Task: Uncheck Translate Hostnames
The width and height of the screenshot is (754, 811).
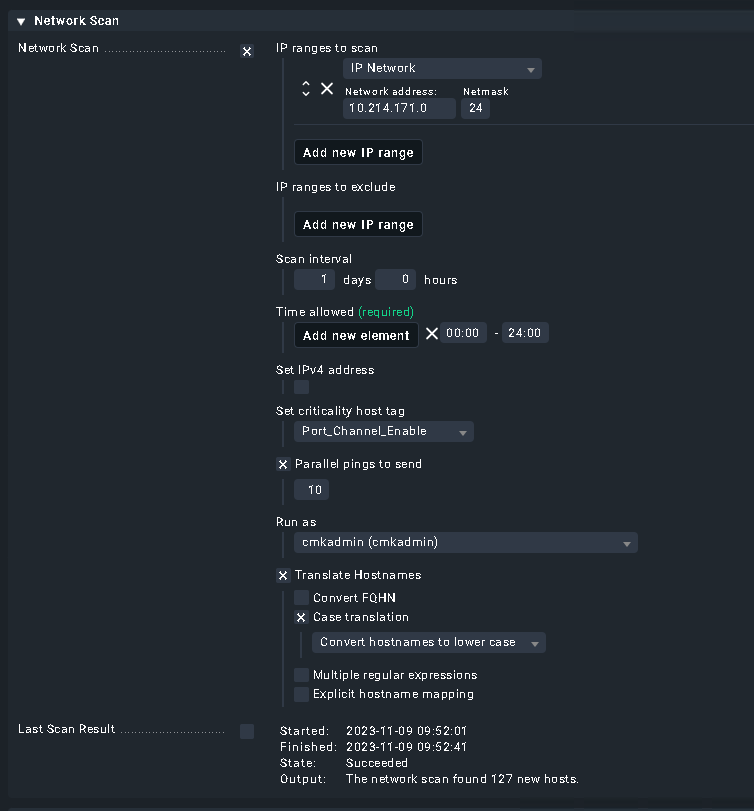Action: (x=283, y=575)
